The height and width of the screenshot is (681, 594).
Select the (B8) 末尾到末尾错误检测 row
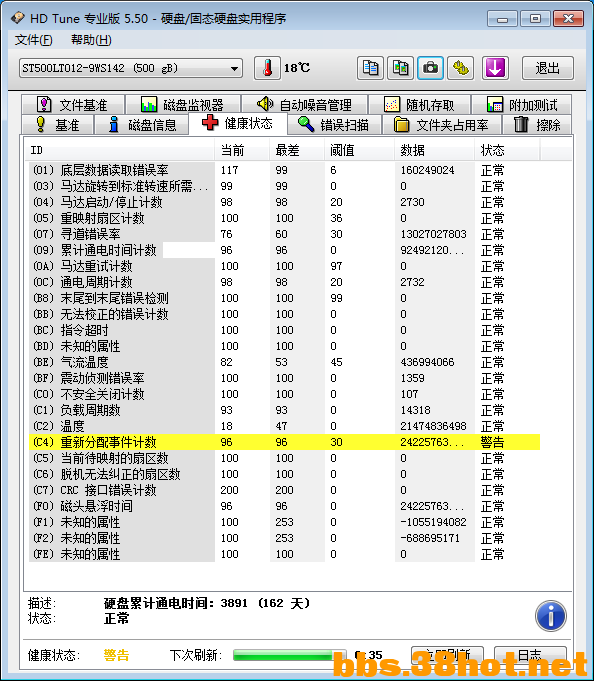284,298
